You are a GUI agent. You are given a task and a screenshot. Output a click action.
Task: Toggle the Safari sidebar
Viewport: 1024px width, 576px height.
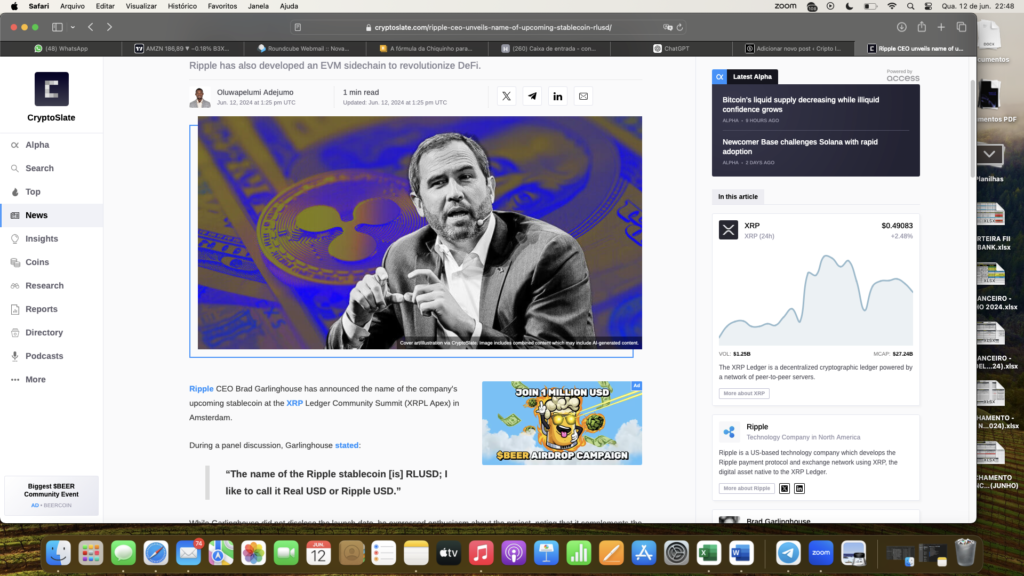coord(57,27)
